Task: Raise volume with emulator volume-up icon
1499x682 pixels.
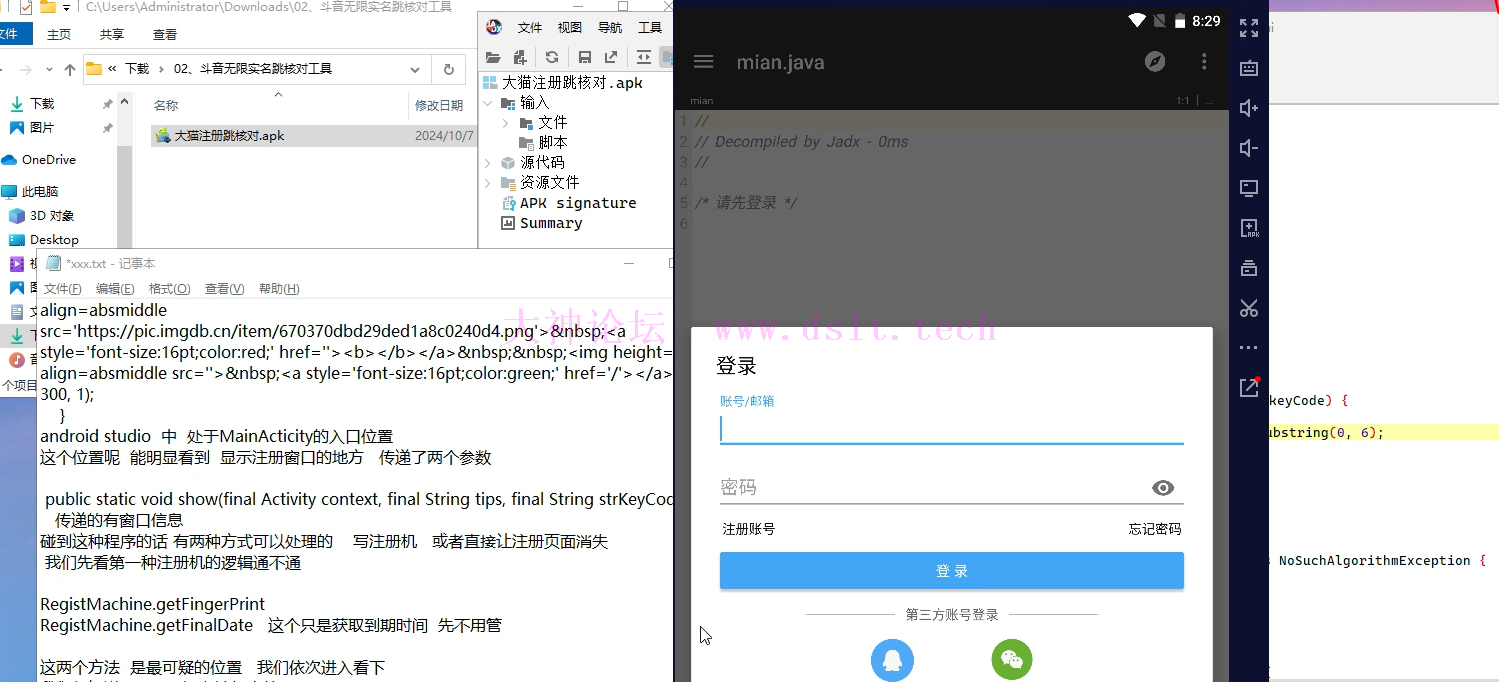Action: (1249, 108)
